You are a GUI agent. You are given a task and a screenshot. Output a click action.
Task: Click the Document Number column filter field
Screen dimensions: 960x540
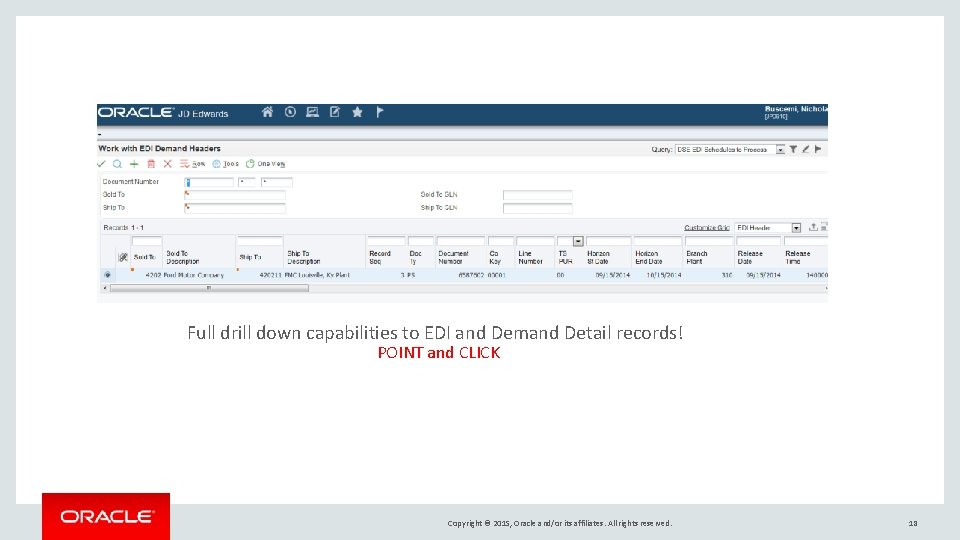point(460,241)
